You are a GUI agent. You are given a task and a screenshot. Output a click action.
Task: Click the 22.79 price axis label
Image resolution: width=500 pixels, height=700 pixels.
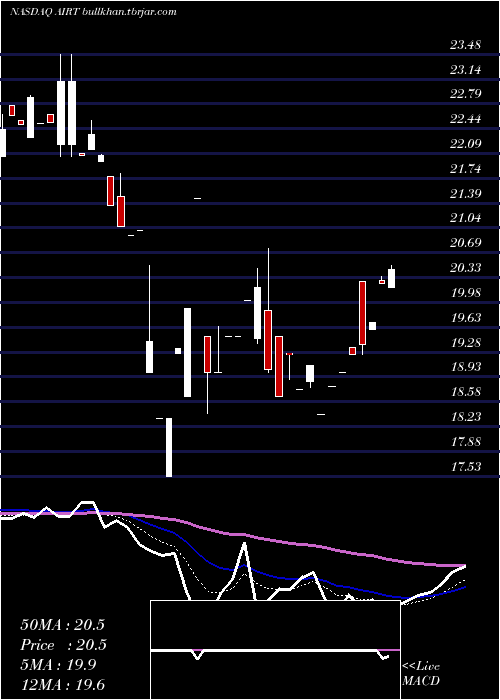coord(466,94)
